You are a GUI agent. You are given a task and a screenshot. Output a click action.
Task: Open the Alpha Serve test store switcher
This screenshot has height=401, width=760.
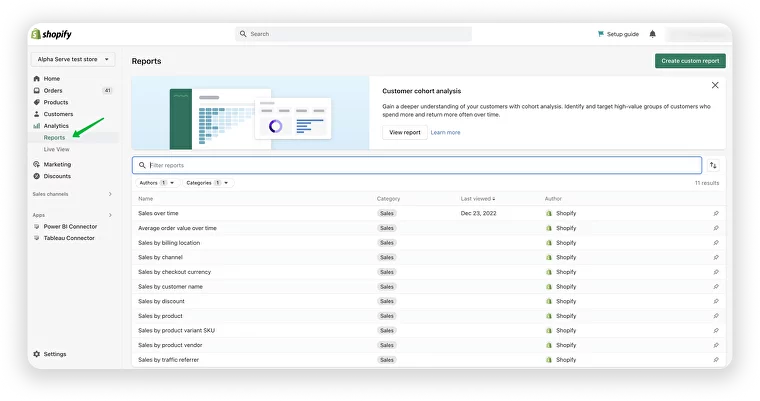(x=73, y=59)
